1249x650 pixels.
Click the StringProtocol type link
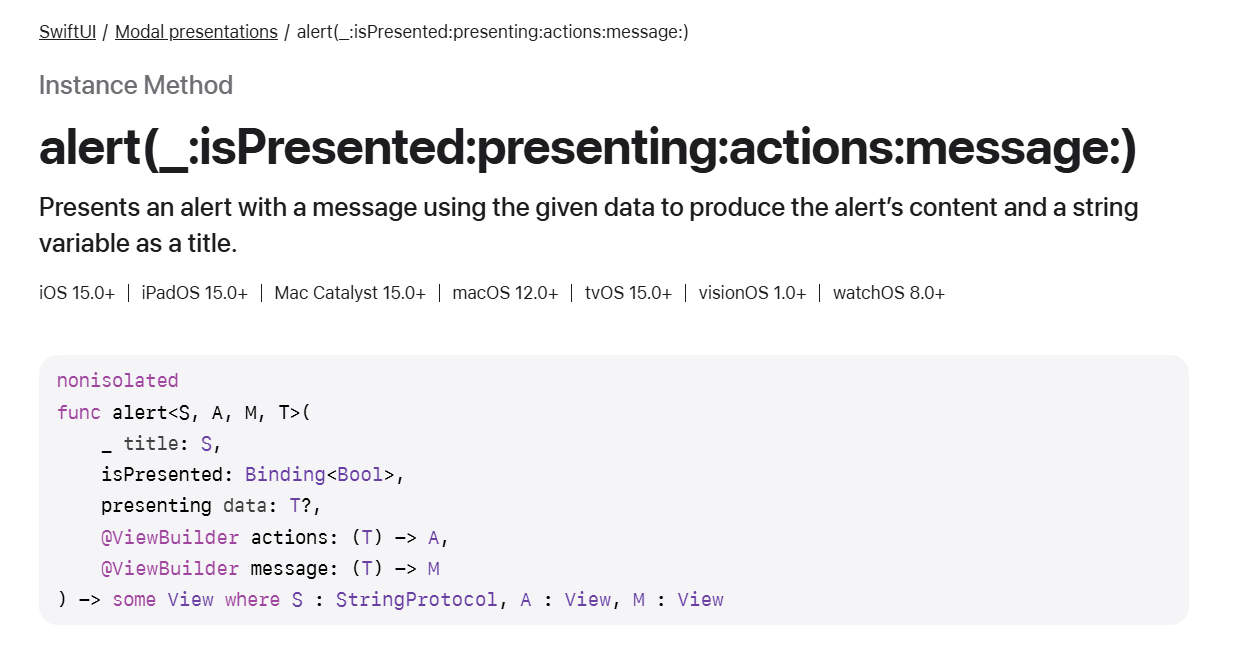(416, 600)
